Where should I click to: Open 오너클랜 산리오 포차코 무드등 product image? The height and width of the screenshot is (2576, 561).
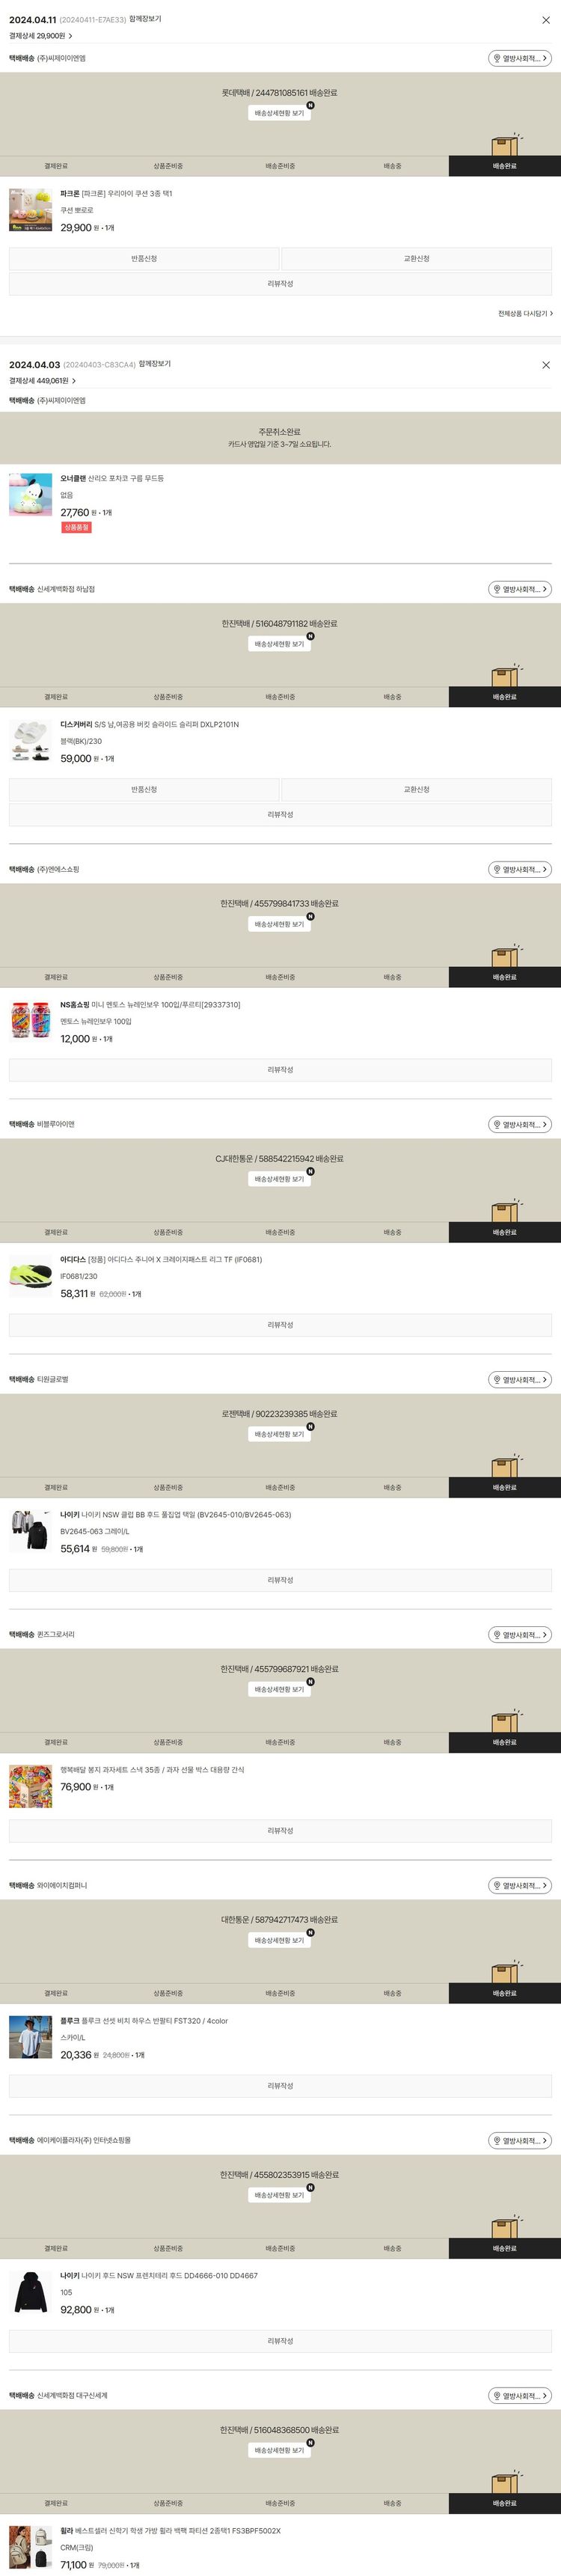30,495
